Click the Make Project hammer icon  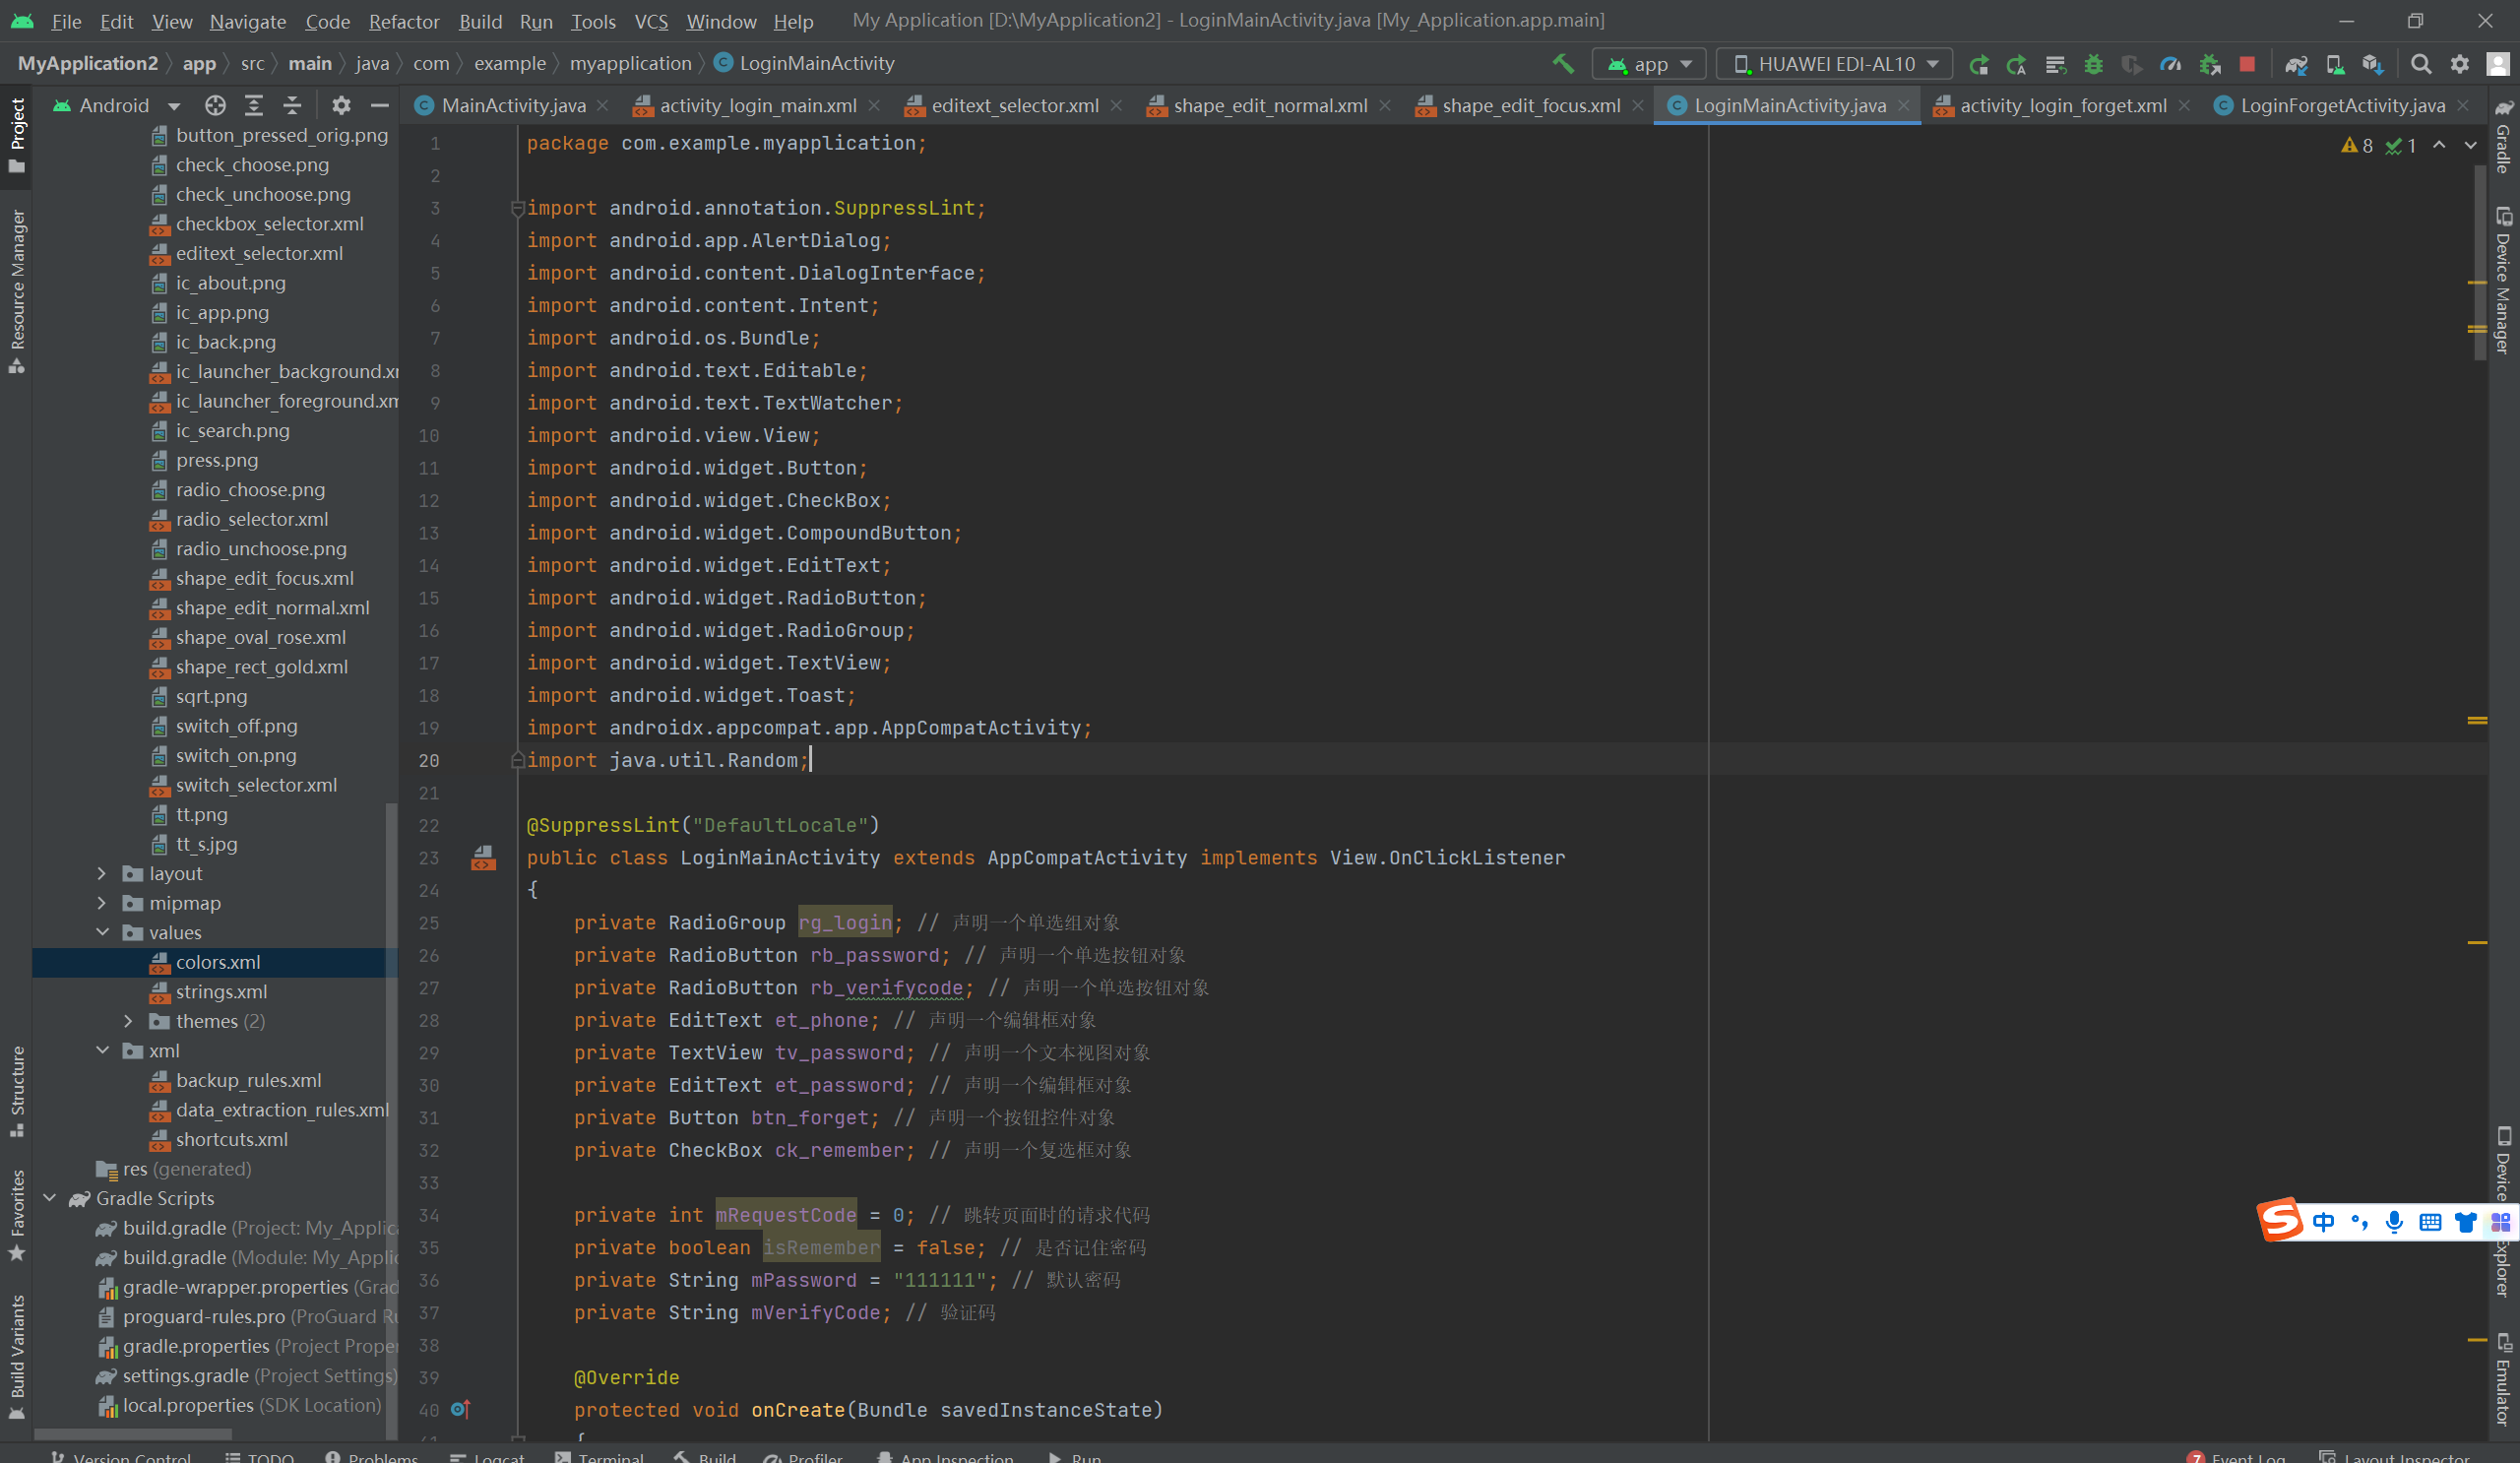point(1563,64)
